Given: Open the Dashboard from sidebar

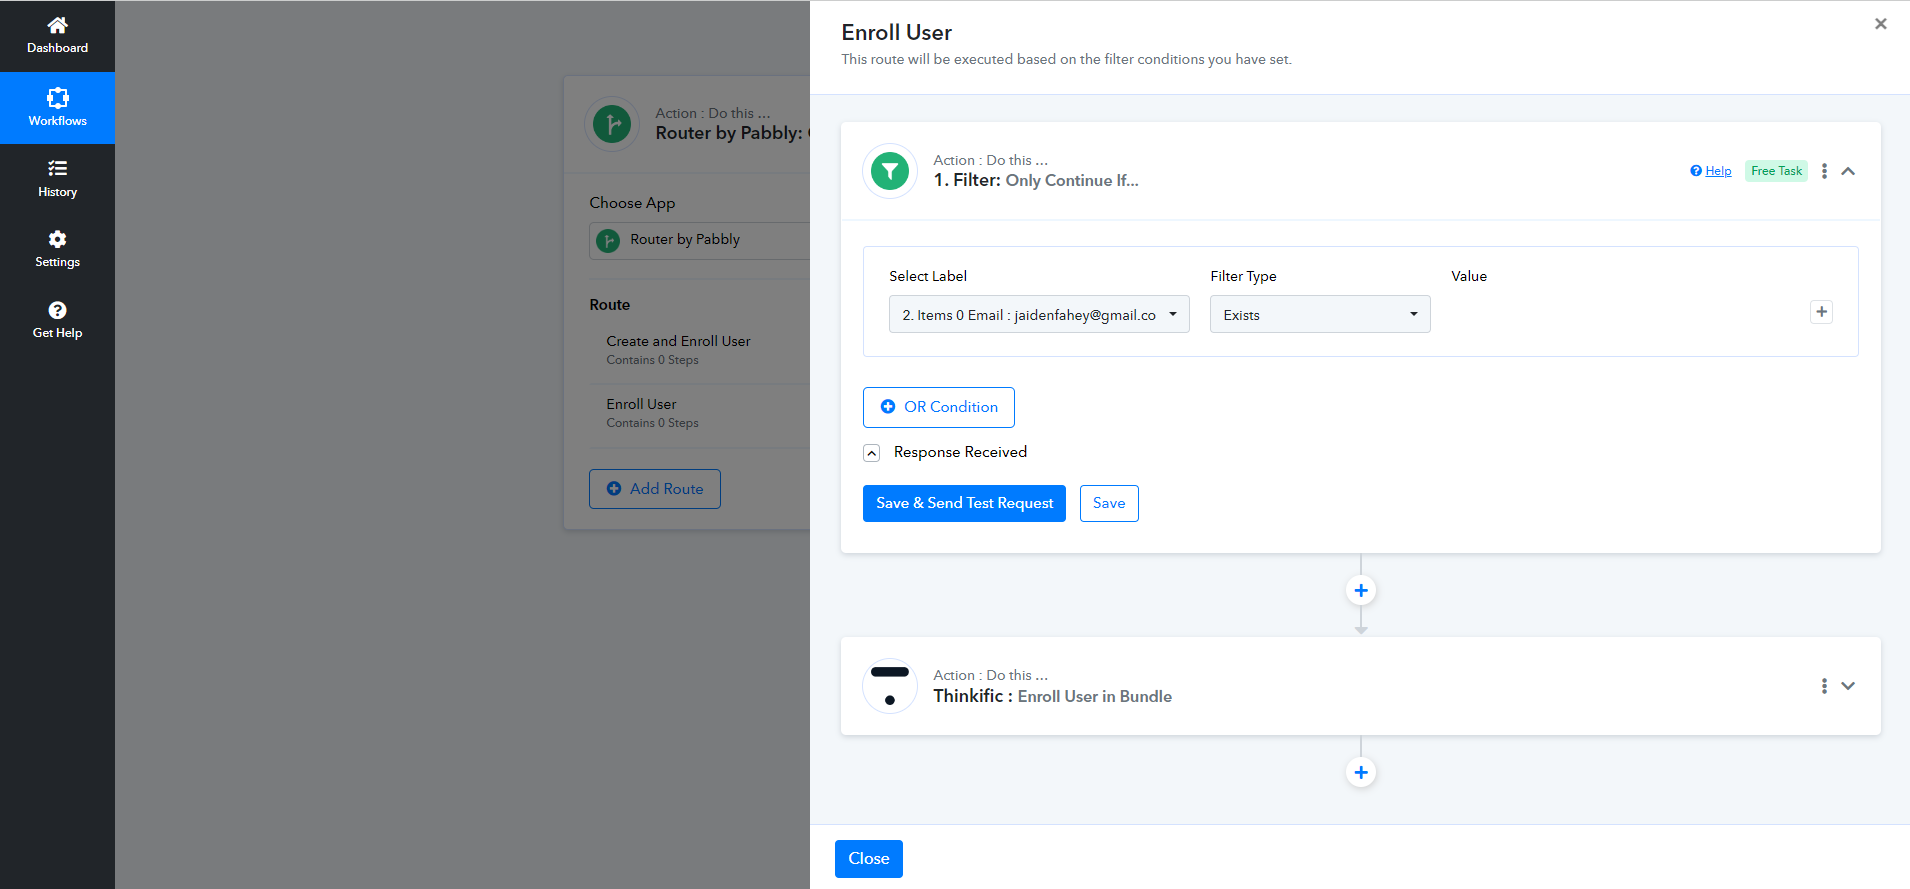Looking at the screenshot, I should (x=57, y=35).
